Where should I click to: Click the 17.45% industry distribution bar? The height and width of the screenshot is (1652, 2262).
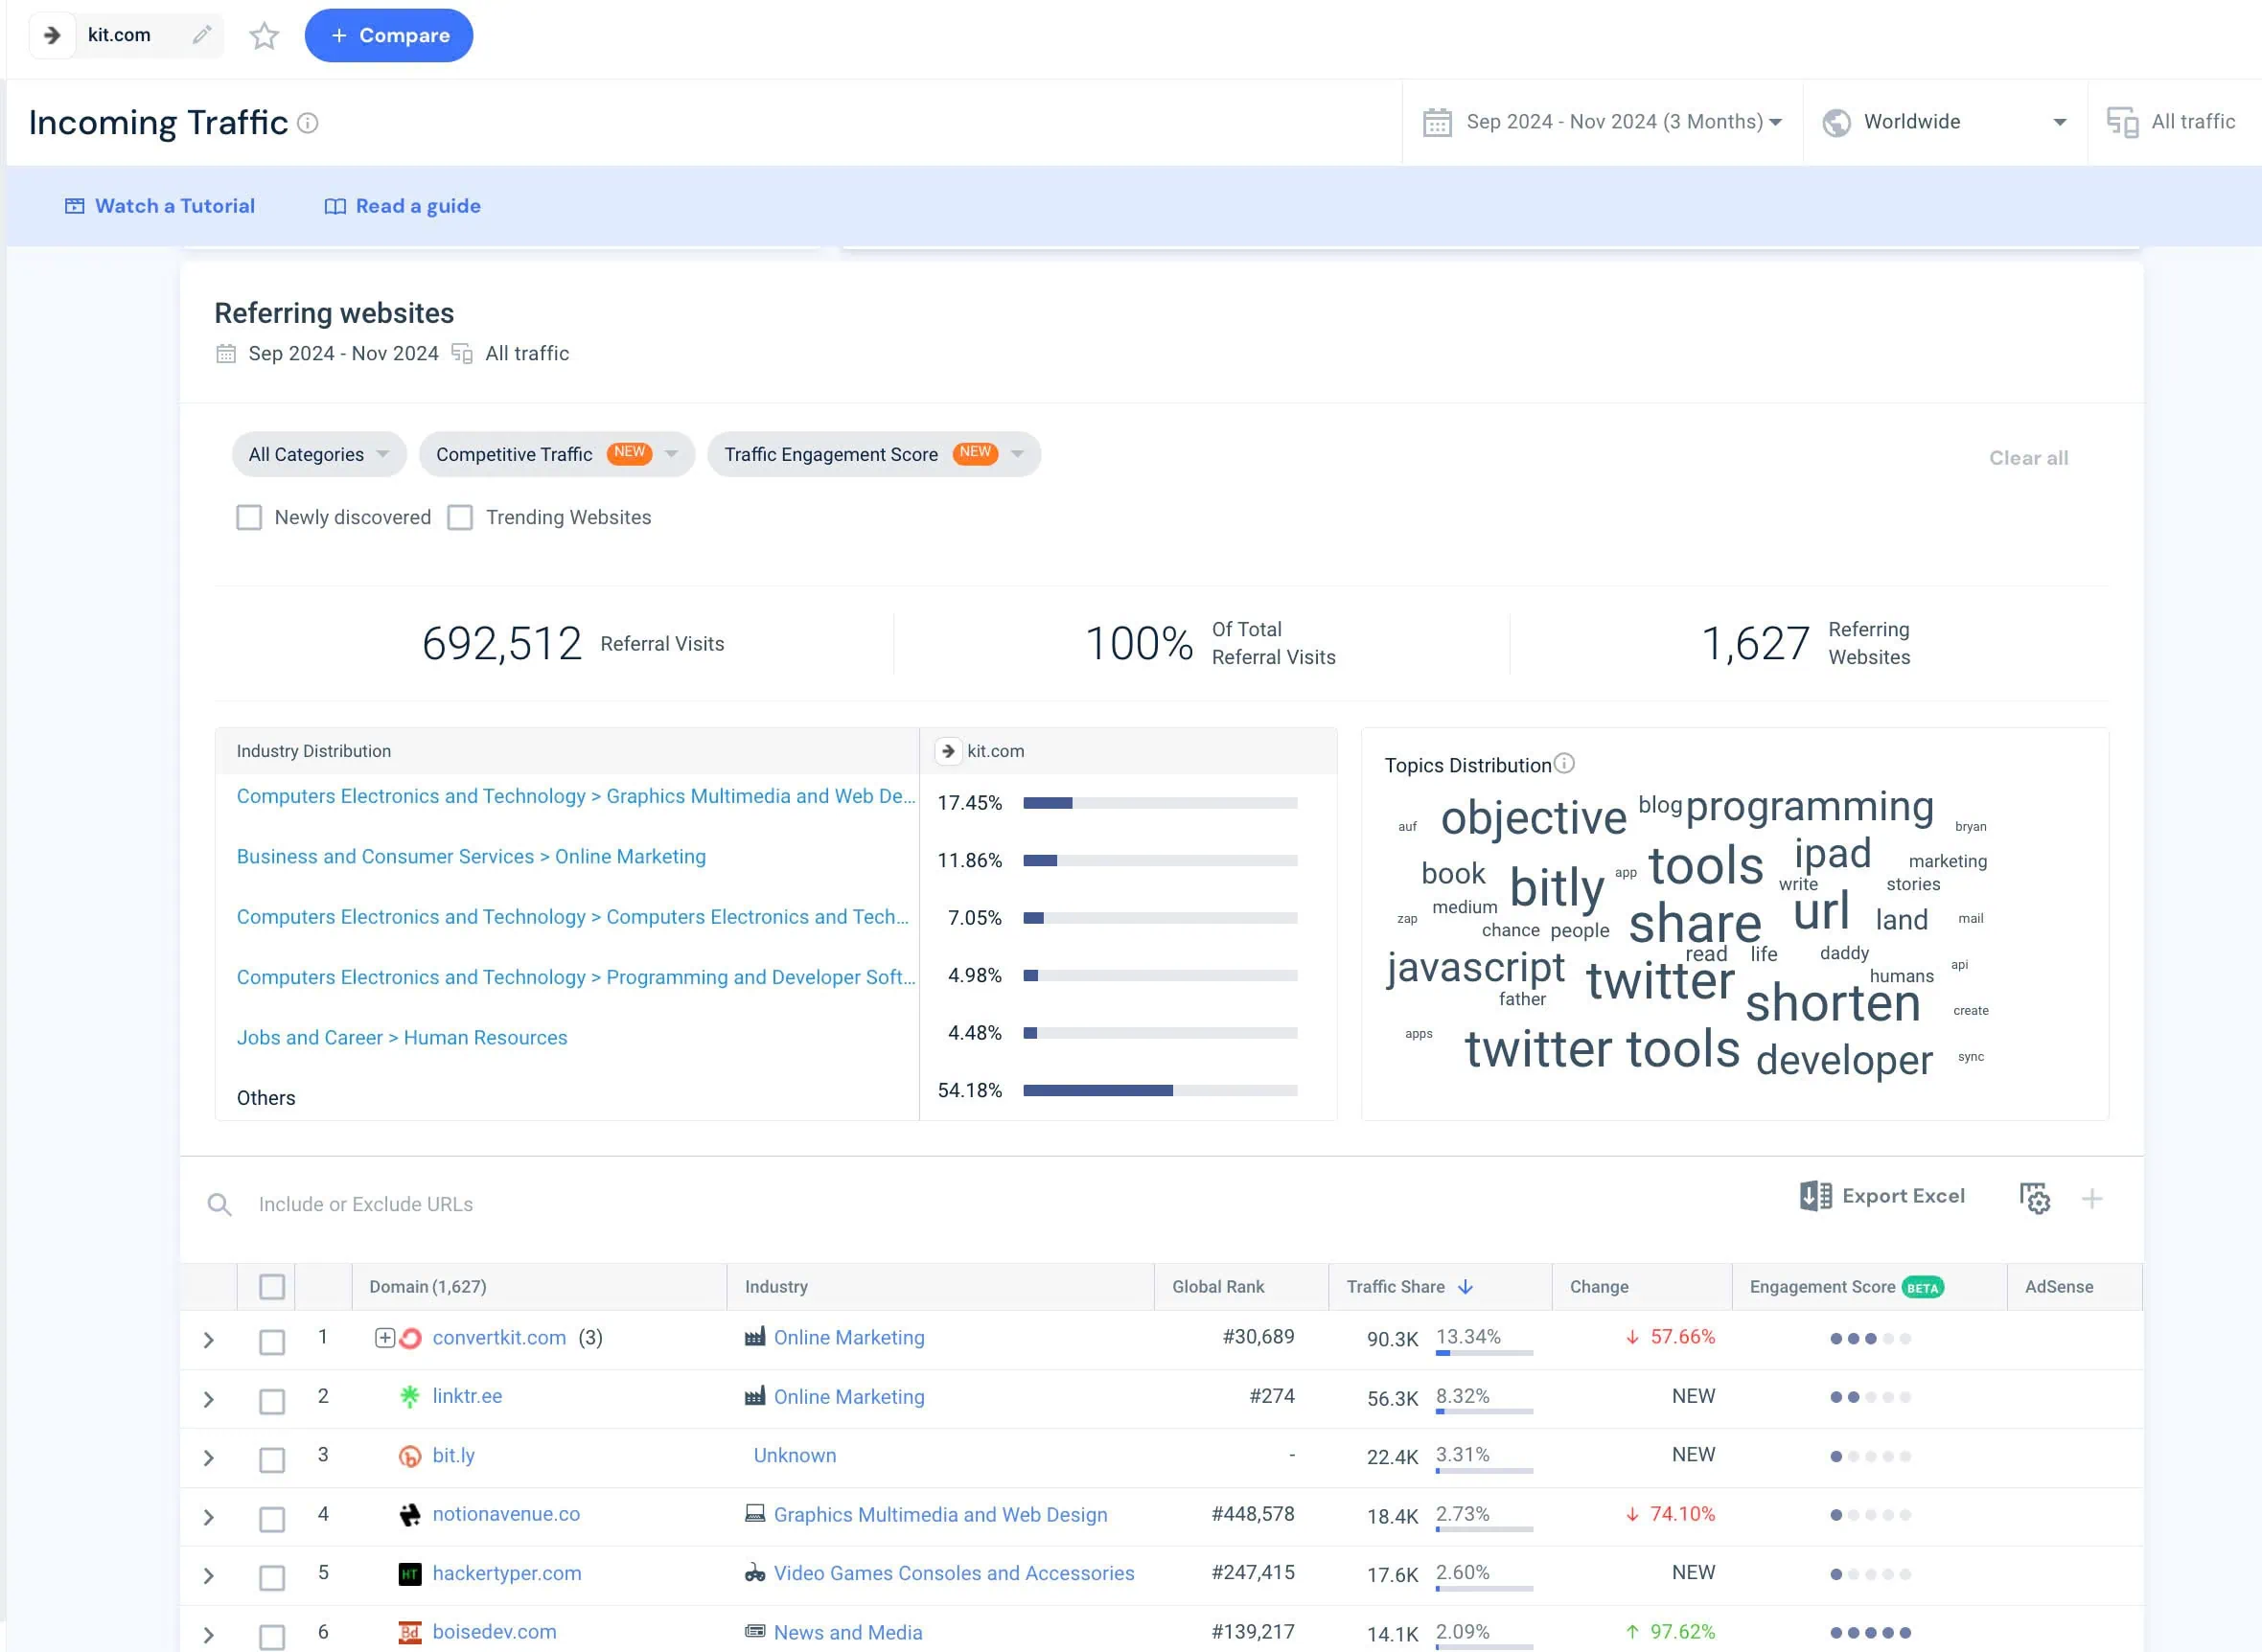pos(1160,803)
